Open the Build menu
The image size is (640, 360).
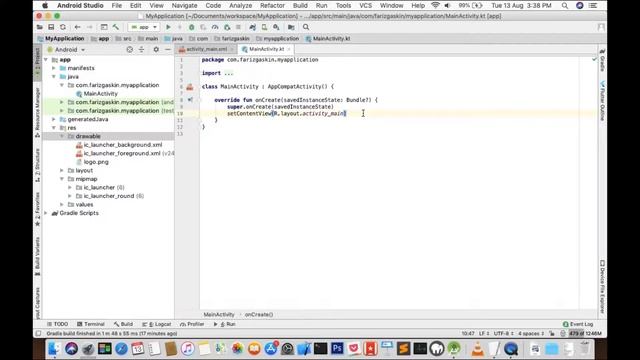click(300, 5)
